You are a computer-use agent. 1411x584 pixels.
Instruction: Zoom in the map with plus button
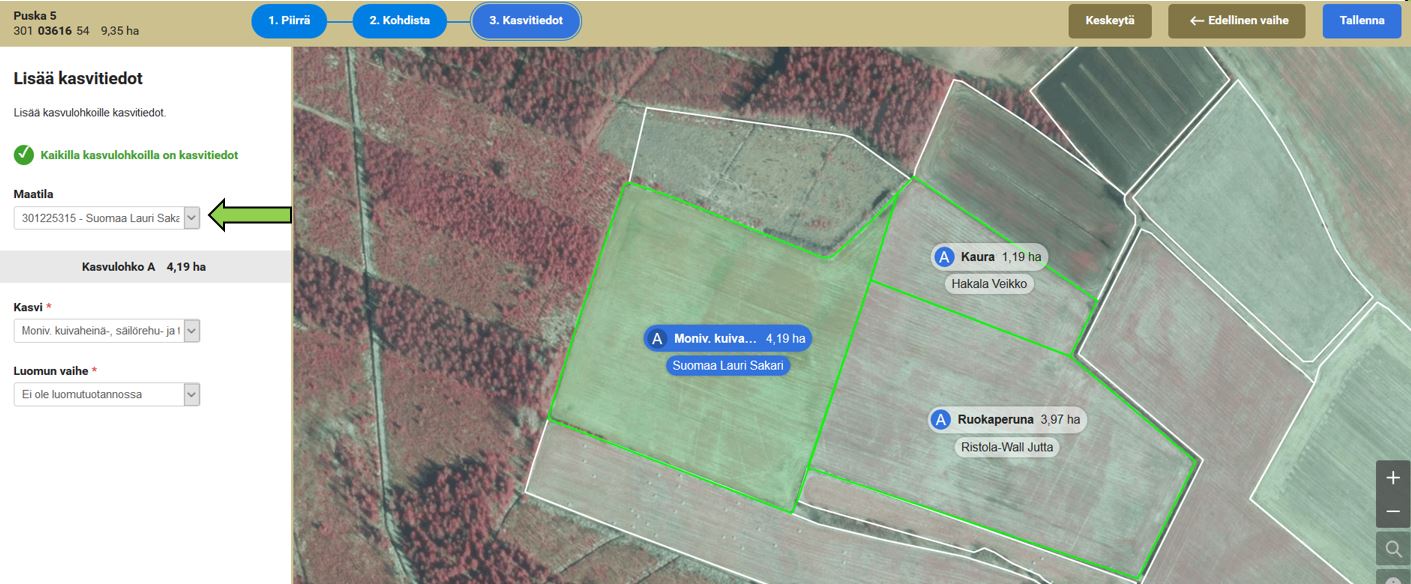(1393, 478)
